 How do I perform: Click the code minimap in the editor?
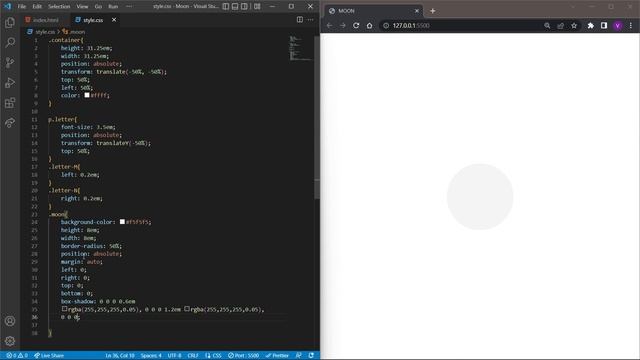point(300,48)
